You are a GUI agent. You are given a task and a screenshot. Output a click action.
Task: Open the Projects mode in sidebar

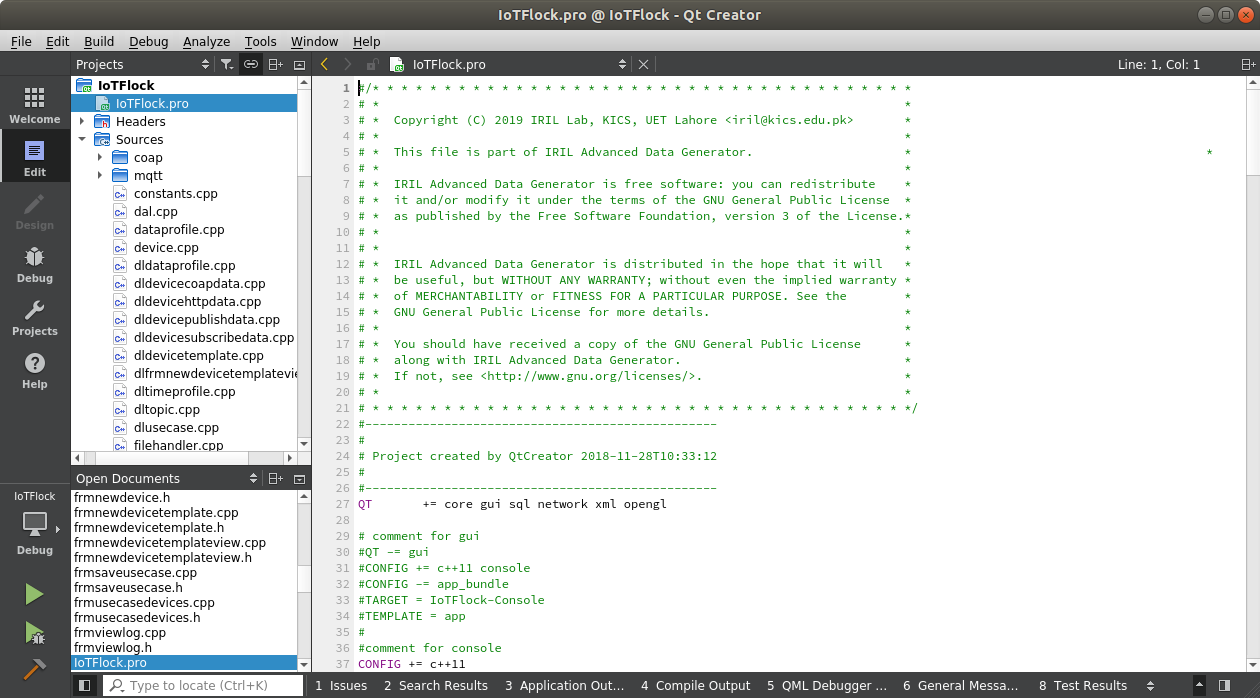[35, 316]
